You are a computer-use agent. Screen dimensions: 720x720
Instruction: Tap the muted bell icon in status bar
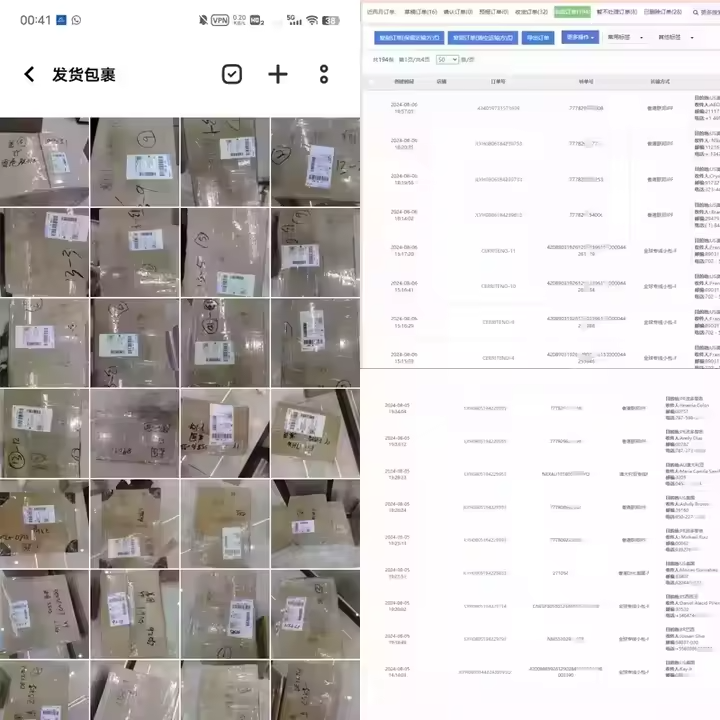pos(202,20)
